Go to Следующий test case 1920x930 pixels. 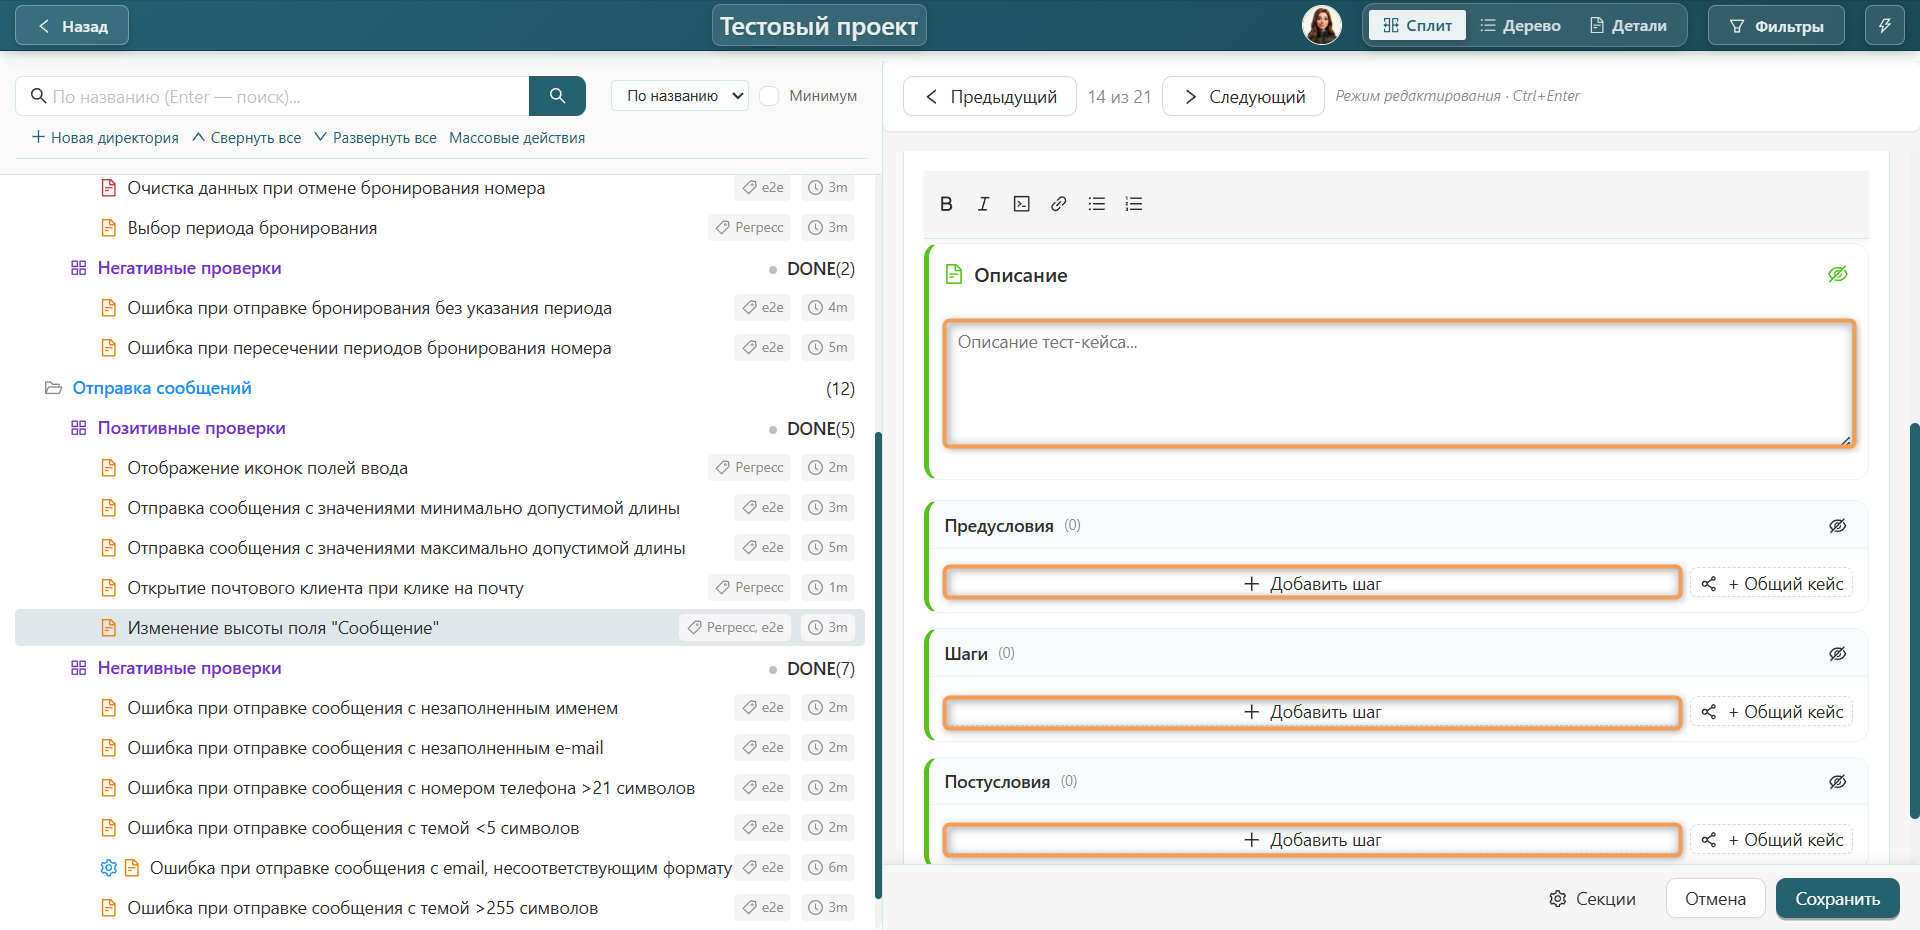1244,96
